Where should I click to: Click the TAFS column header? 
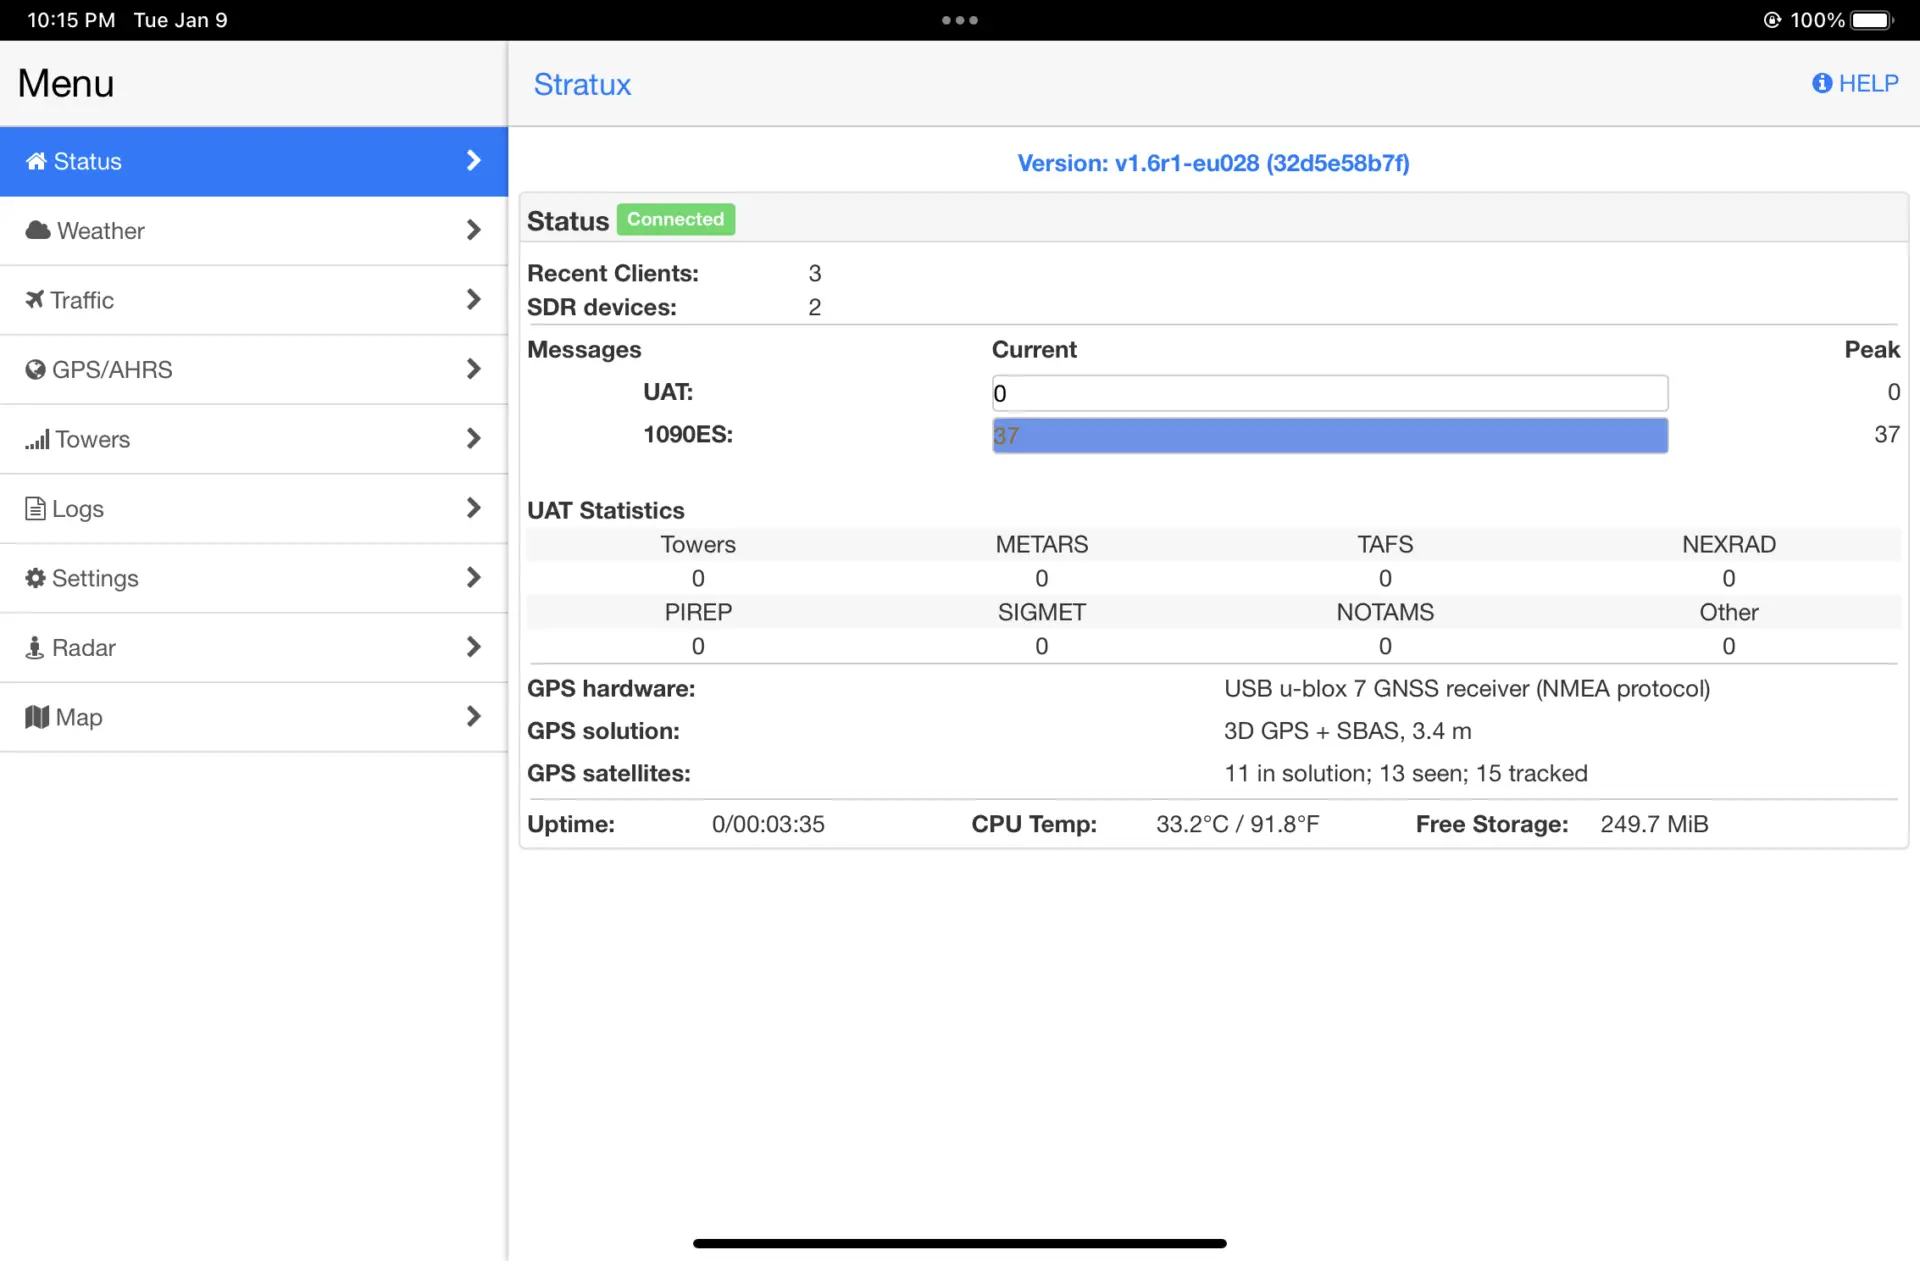1385,544
